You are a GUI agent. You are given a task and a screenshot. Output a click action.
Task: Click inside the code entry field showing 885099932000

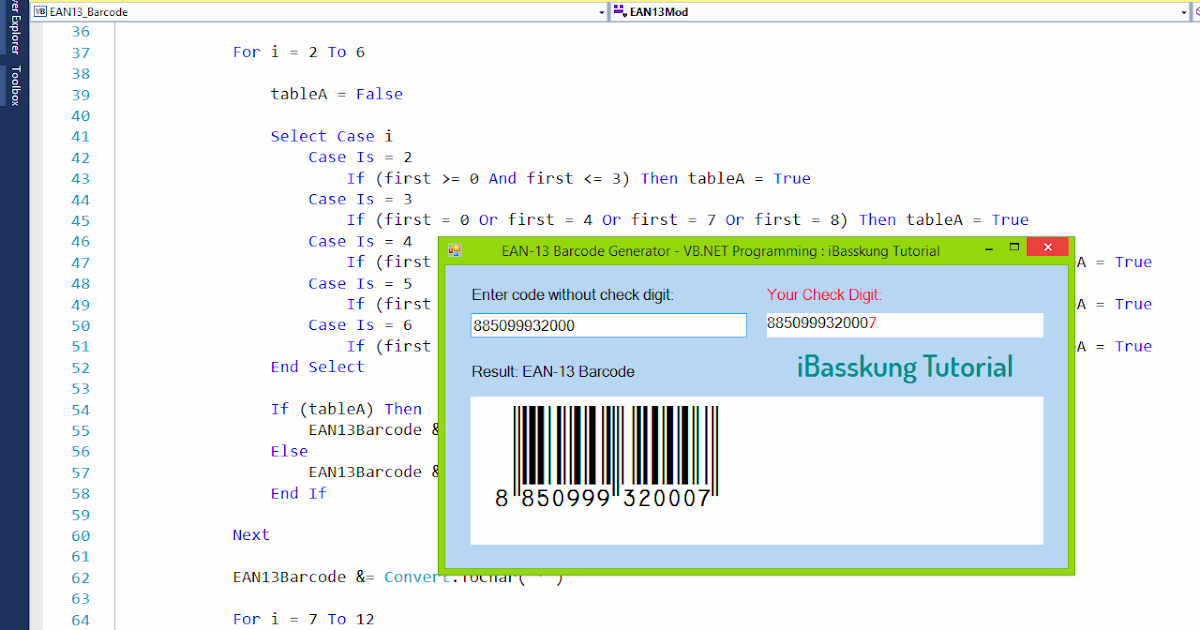click(608, 325)
